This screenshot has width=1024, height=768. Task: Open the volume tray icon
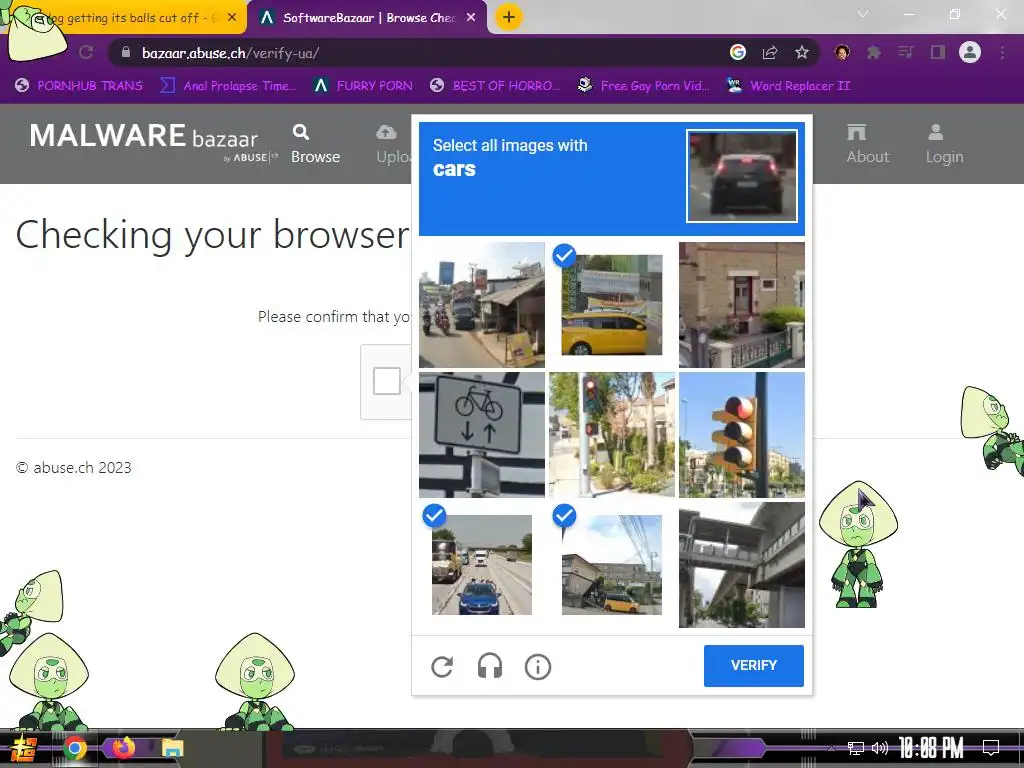tap(880, 748)
